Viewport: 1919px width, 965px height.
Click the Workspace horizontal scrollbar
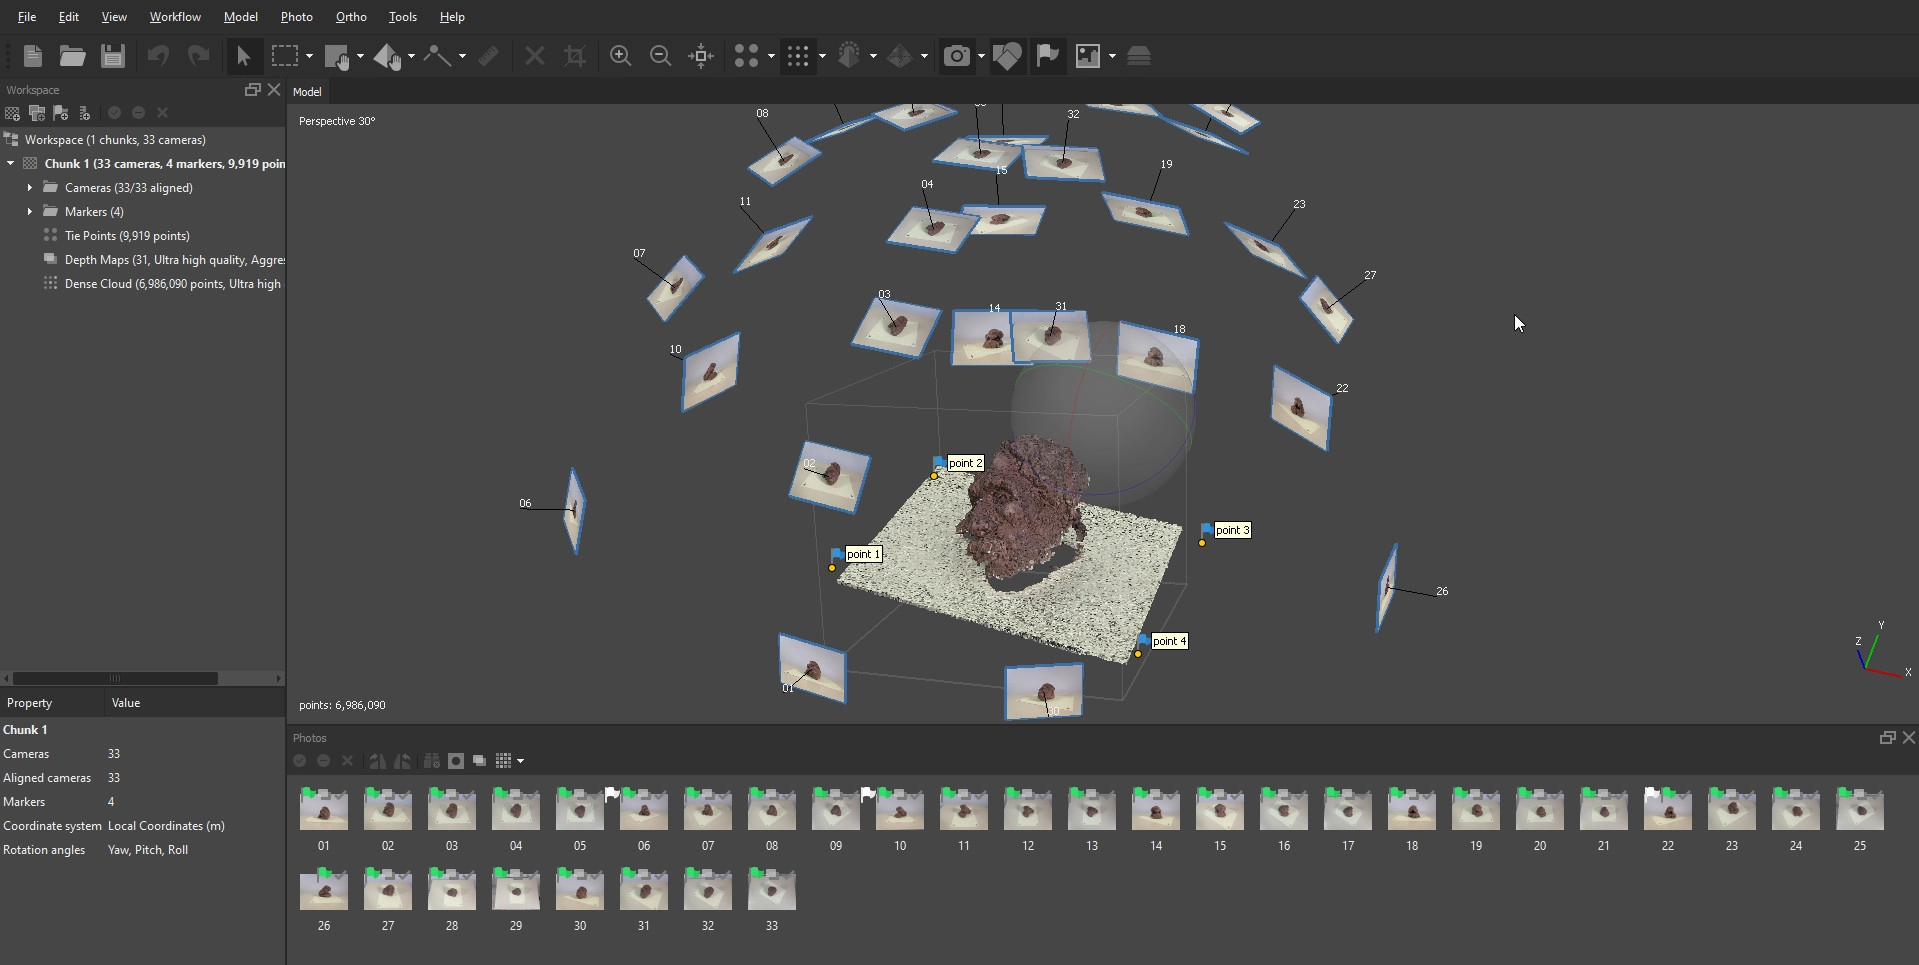click(x=115, y=678)
